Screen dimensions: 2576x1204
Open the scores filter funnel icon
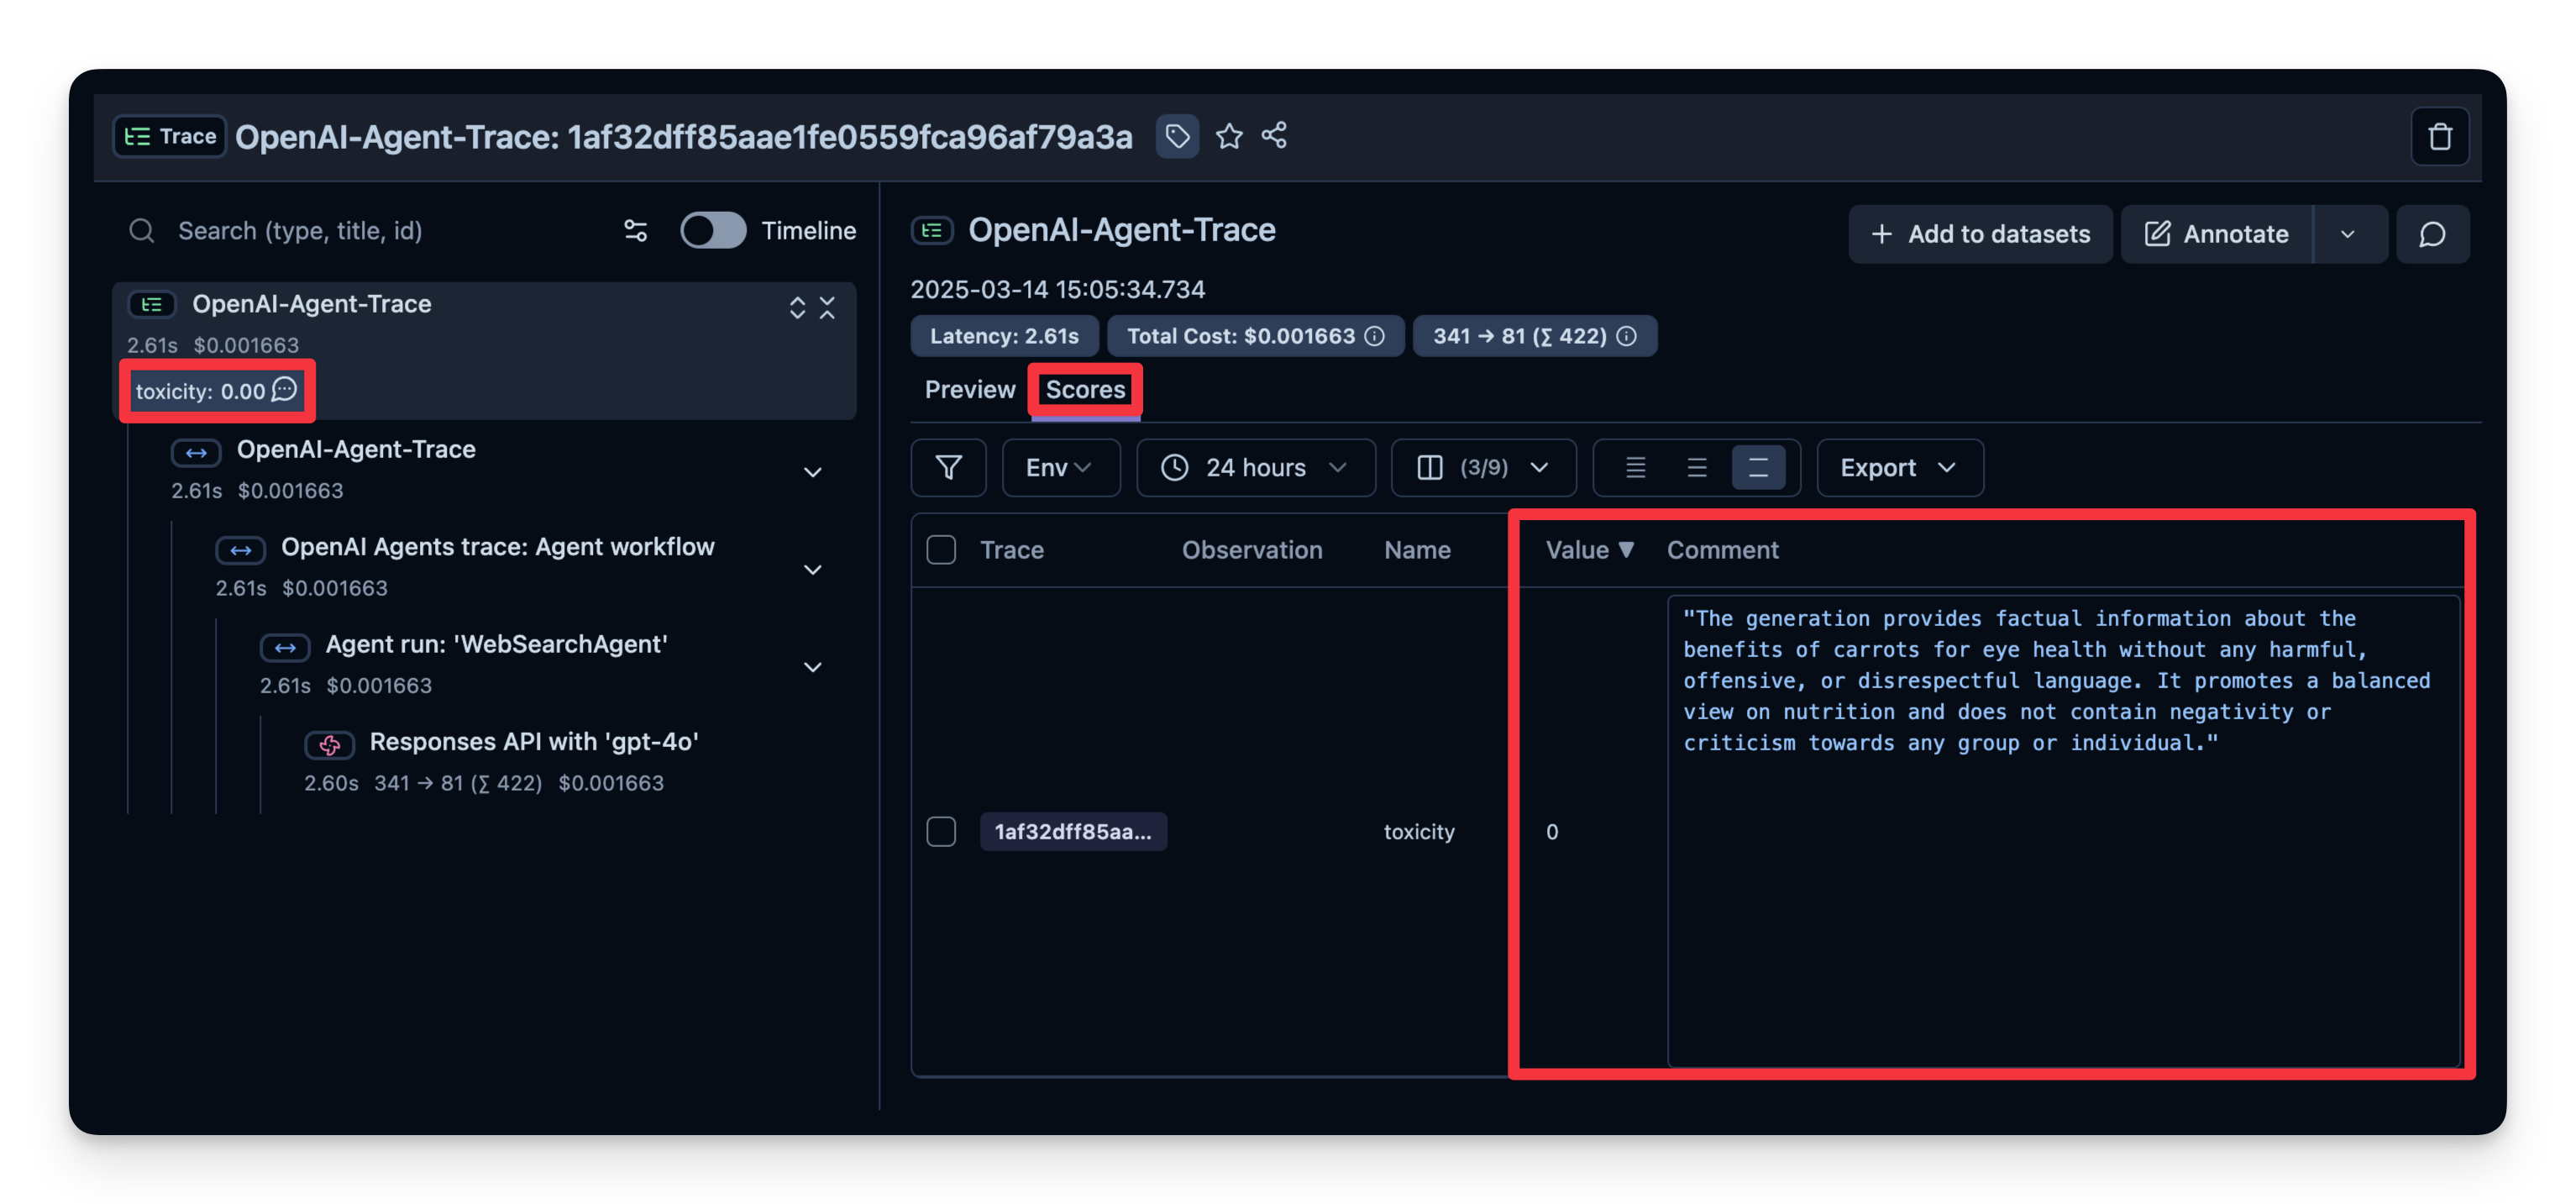tap(948, 467)
